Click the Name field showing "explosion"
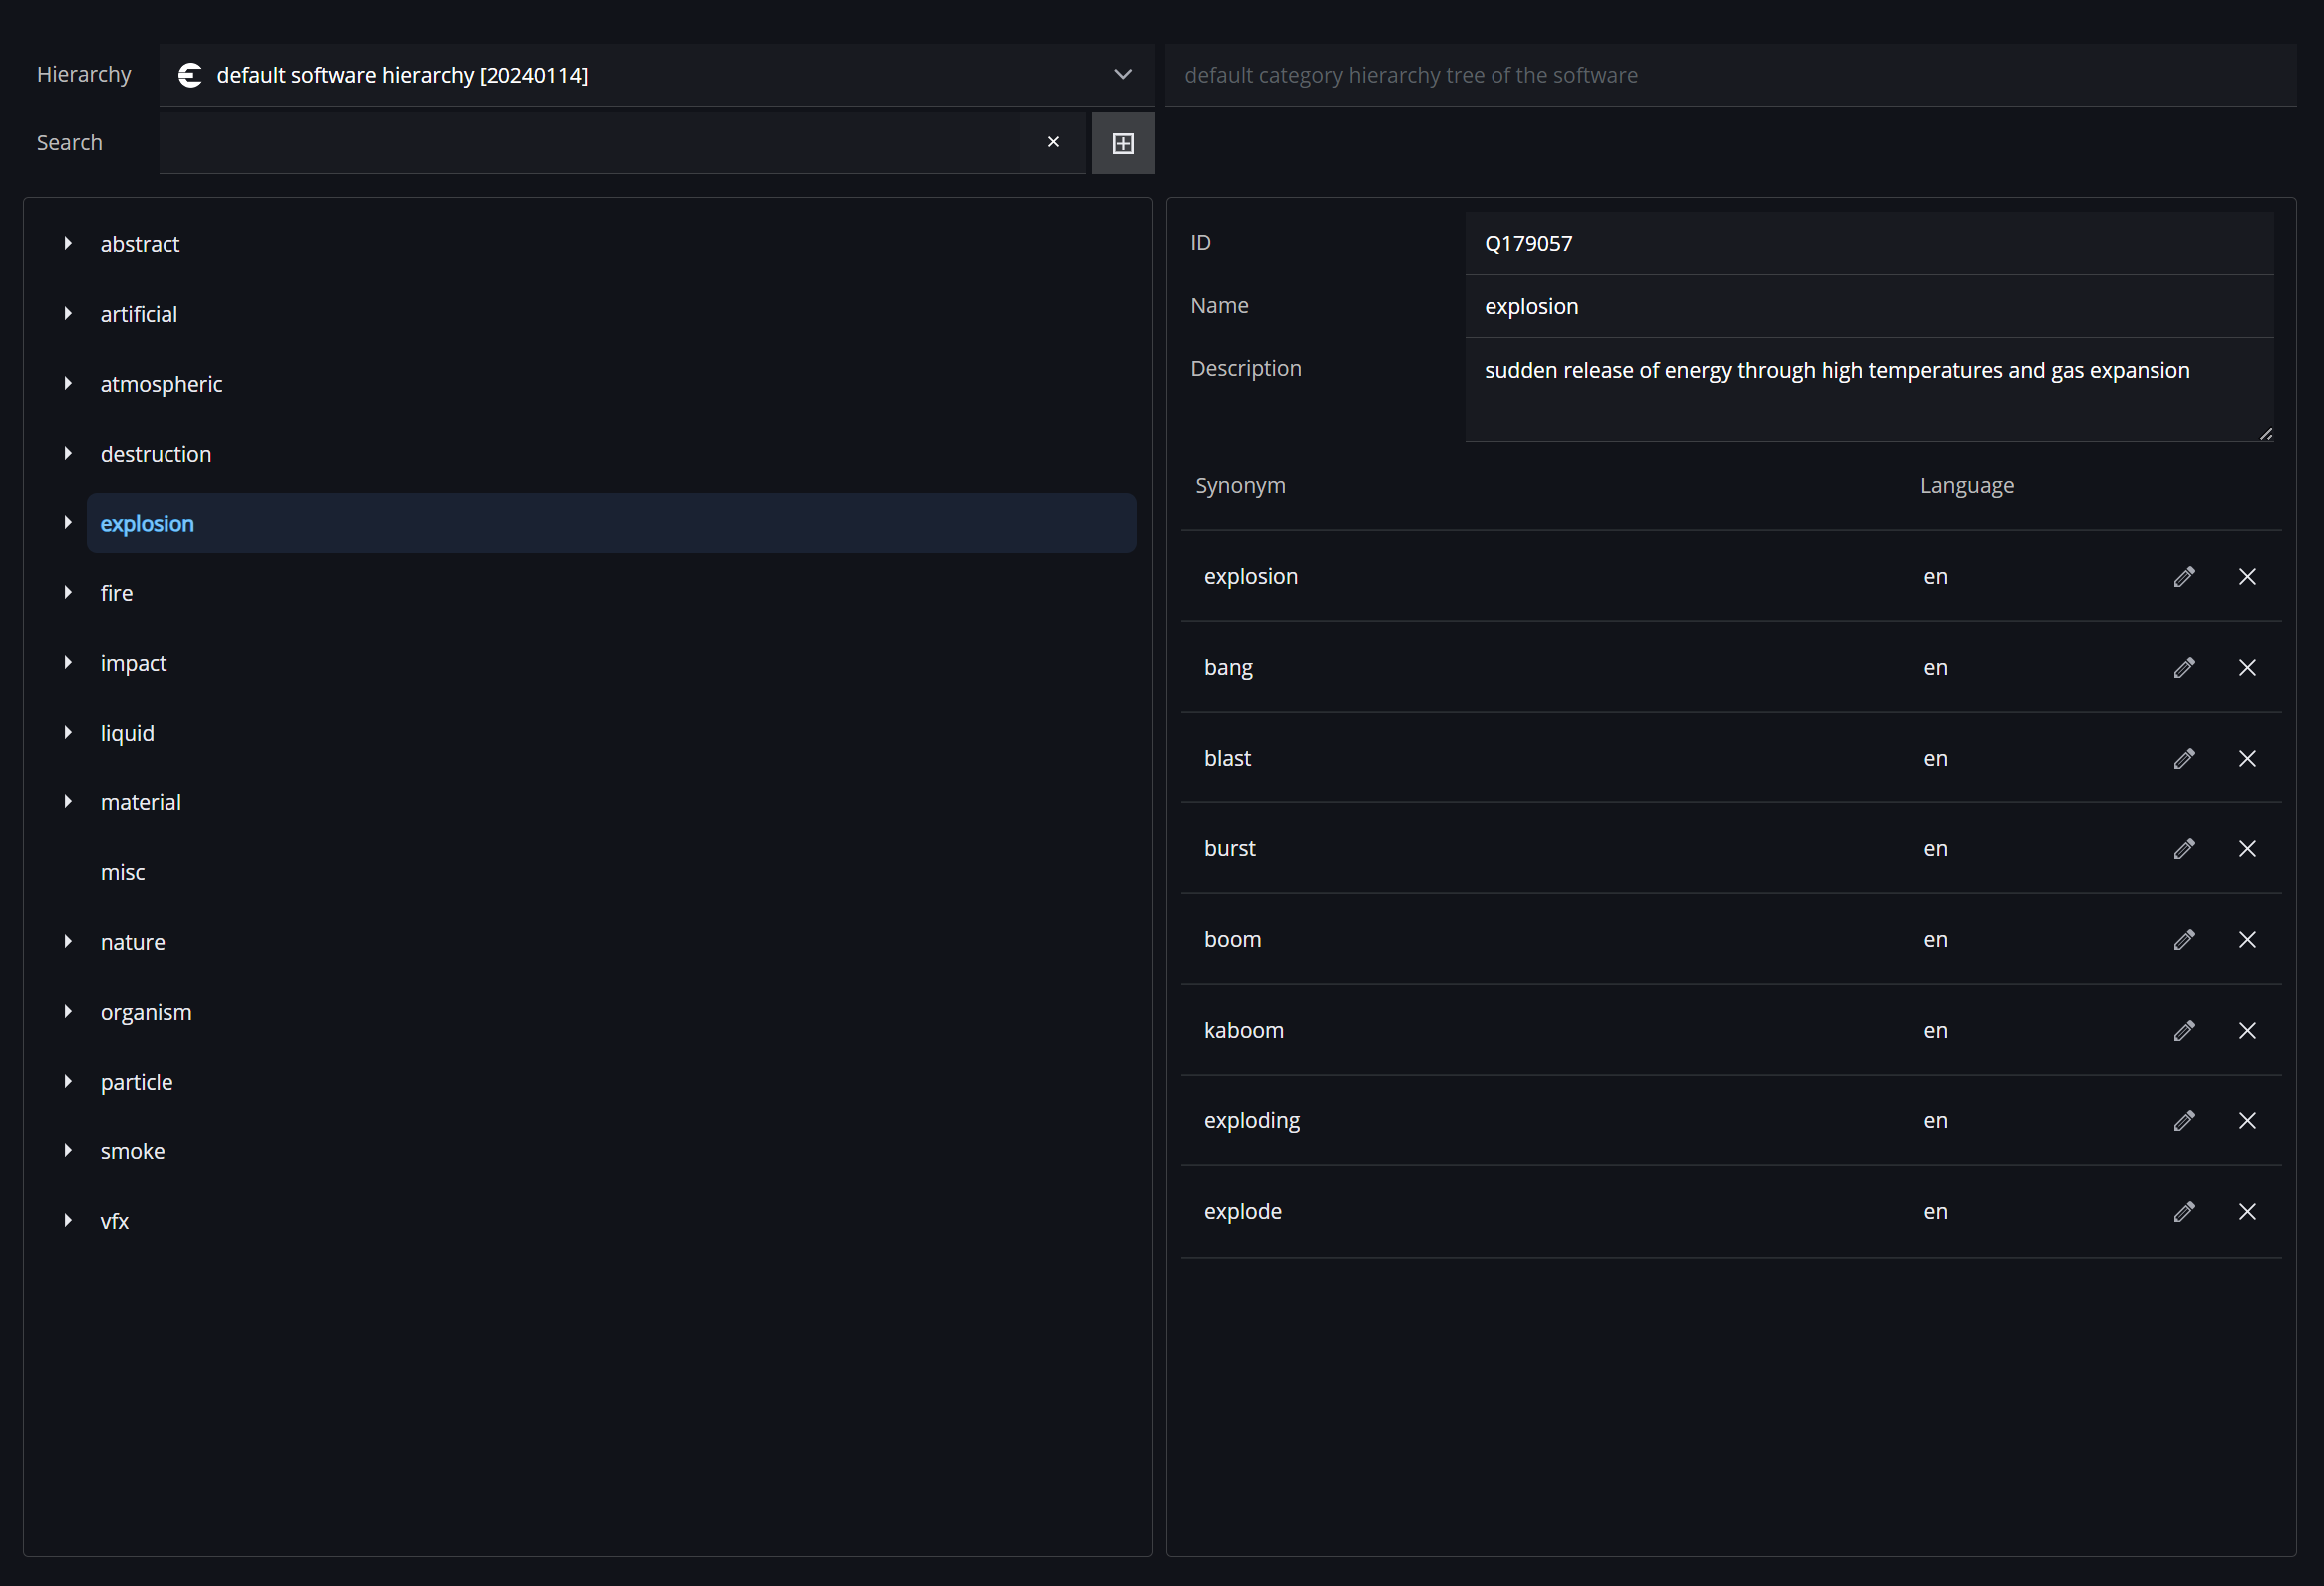Screen dimensions: 2324x1586 (1870, 306)
